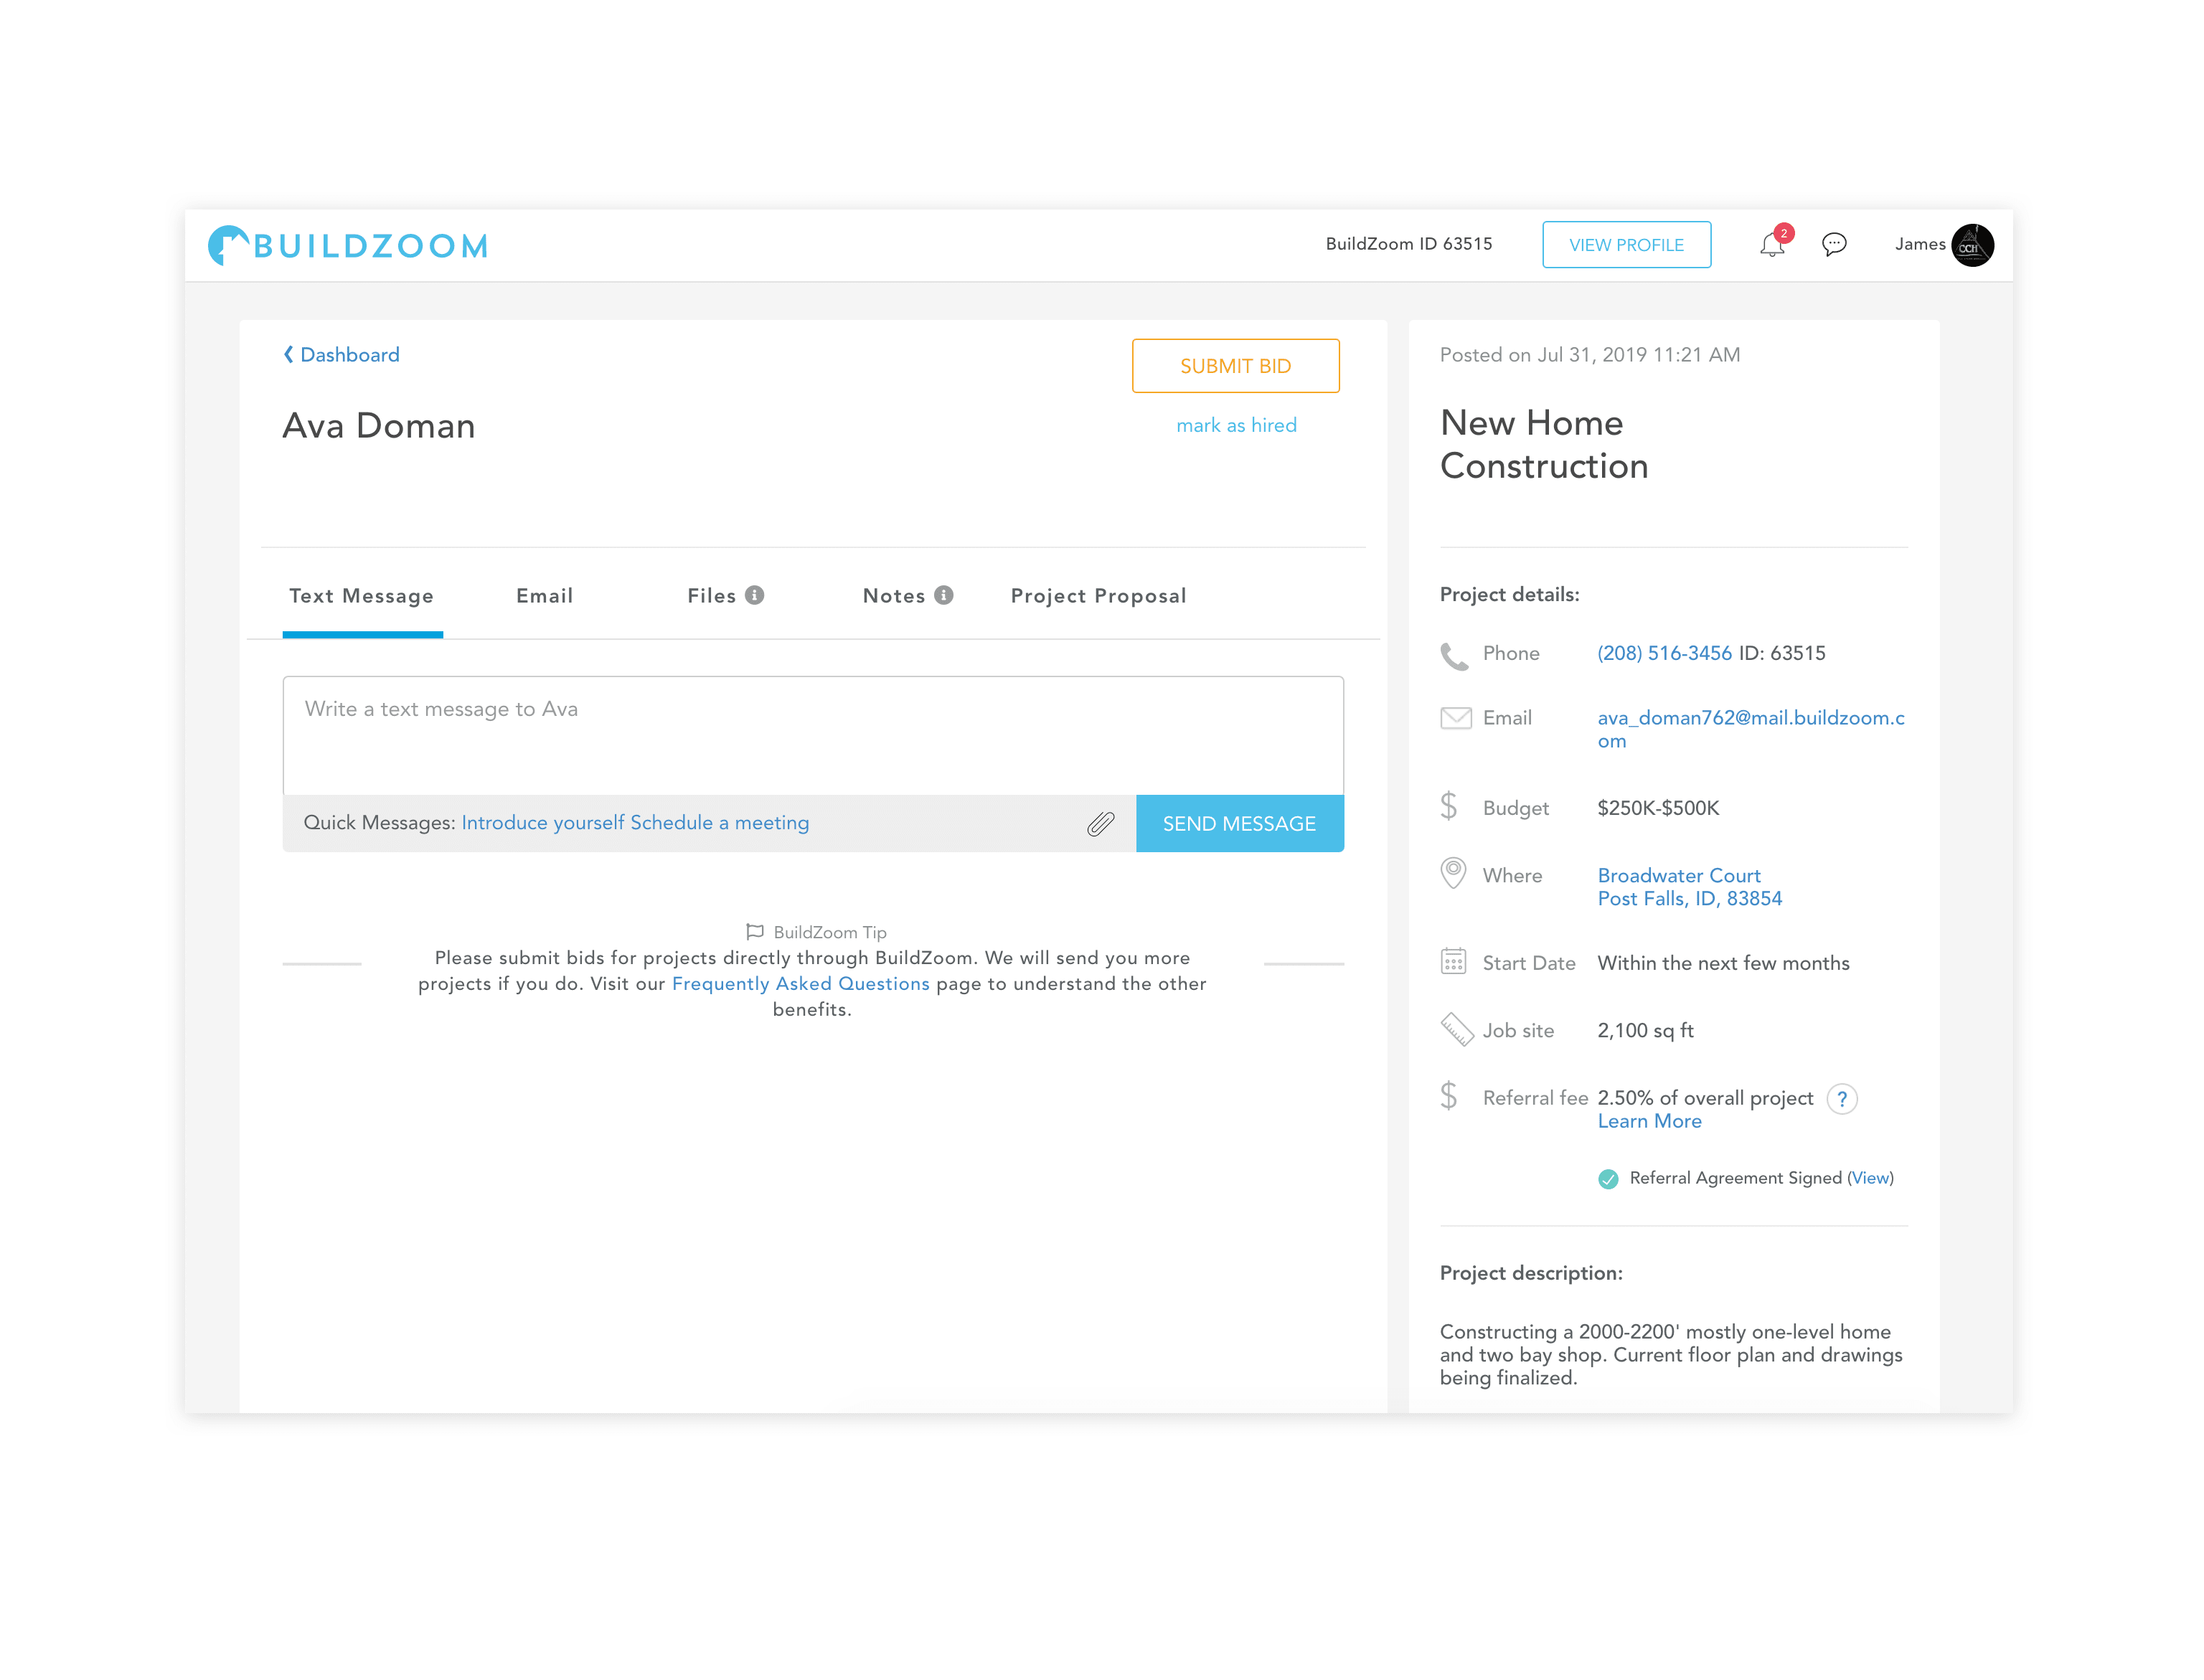
Task: Attach a file with the paperclip icon
Action: [1101, 822]
